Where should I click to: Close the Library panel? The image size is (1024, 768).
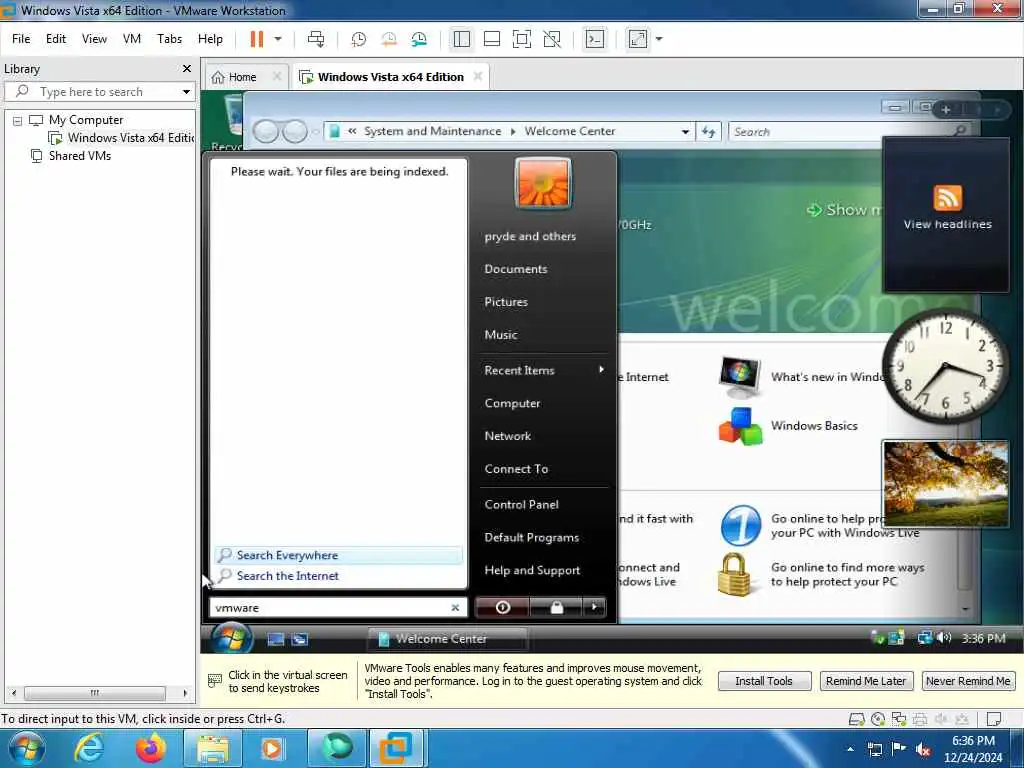coord(187,69)
